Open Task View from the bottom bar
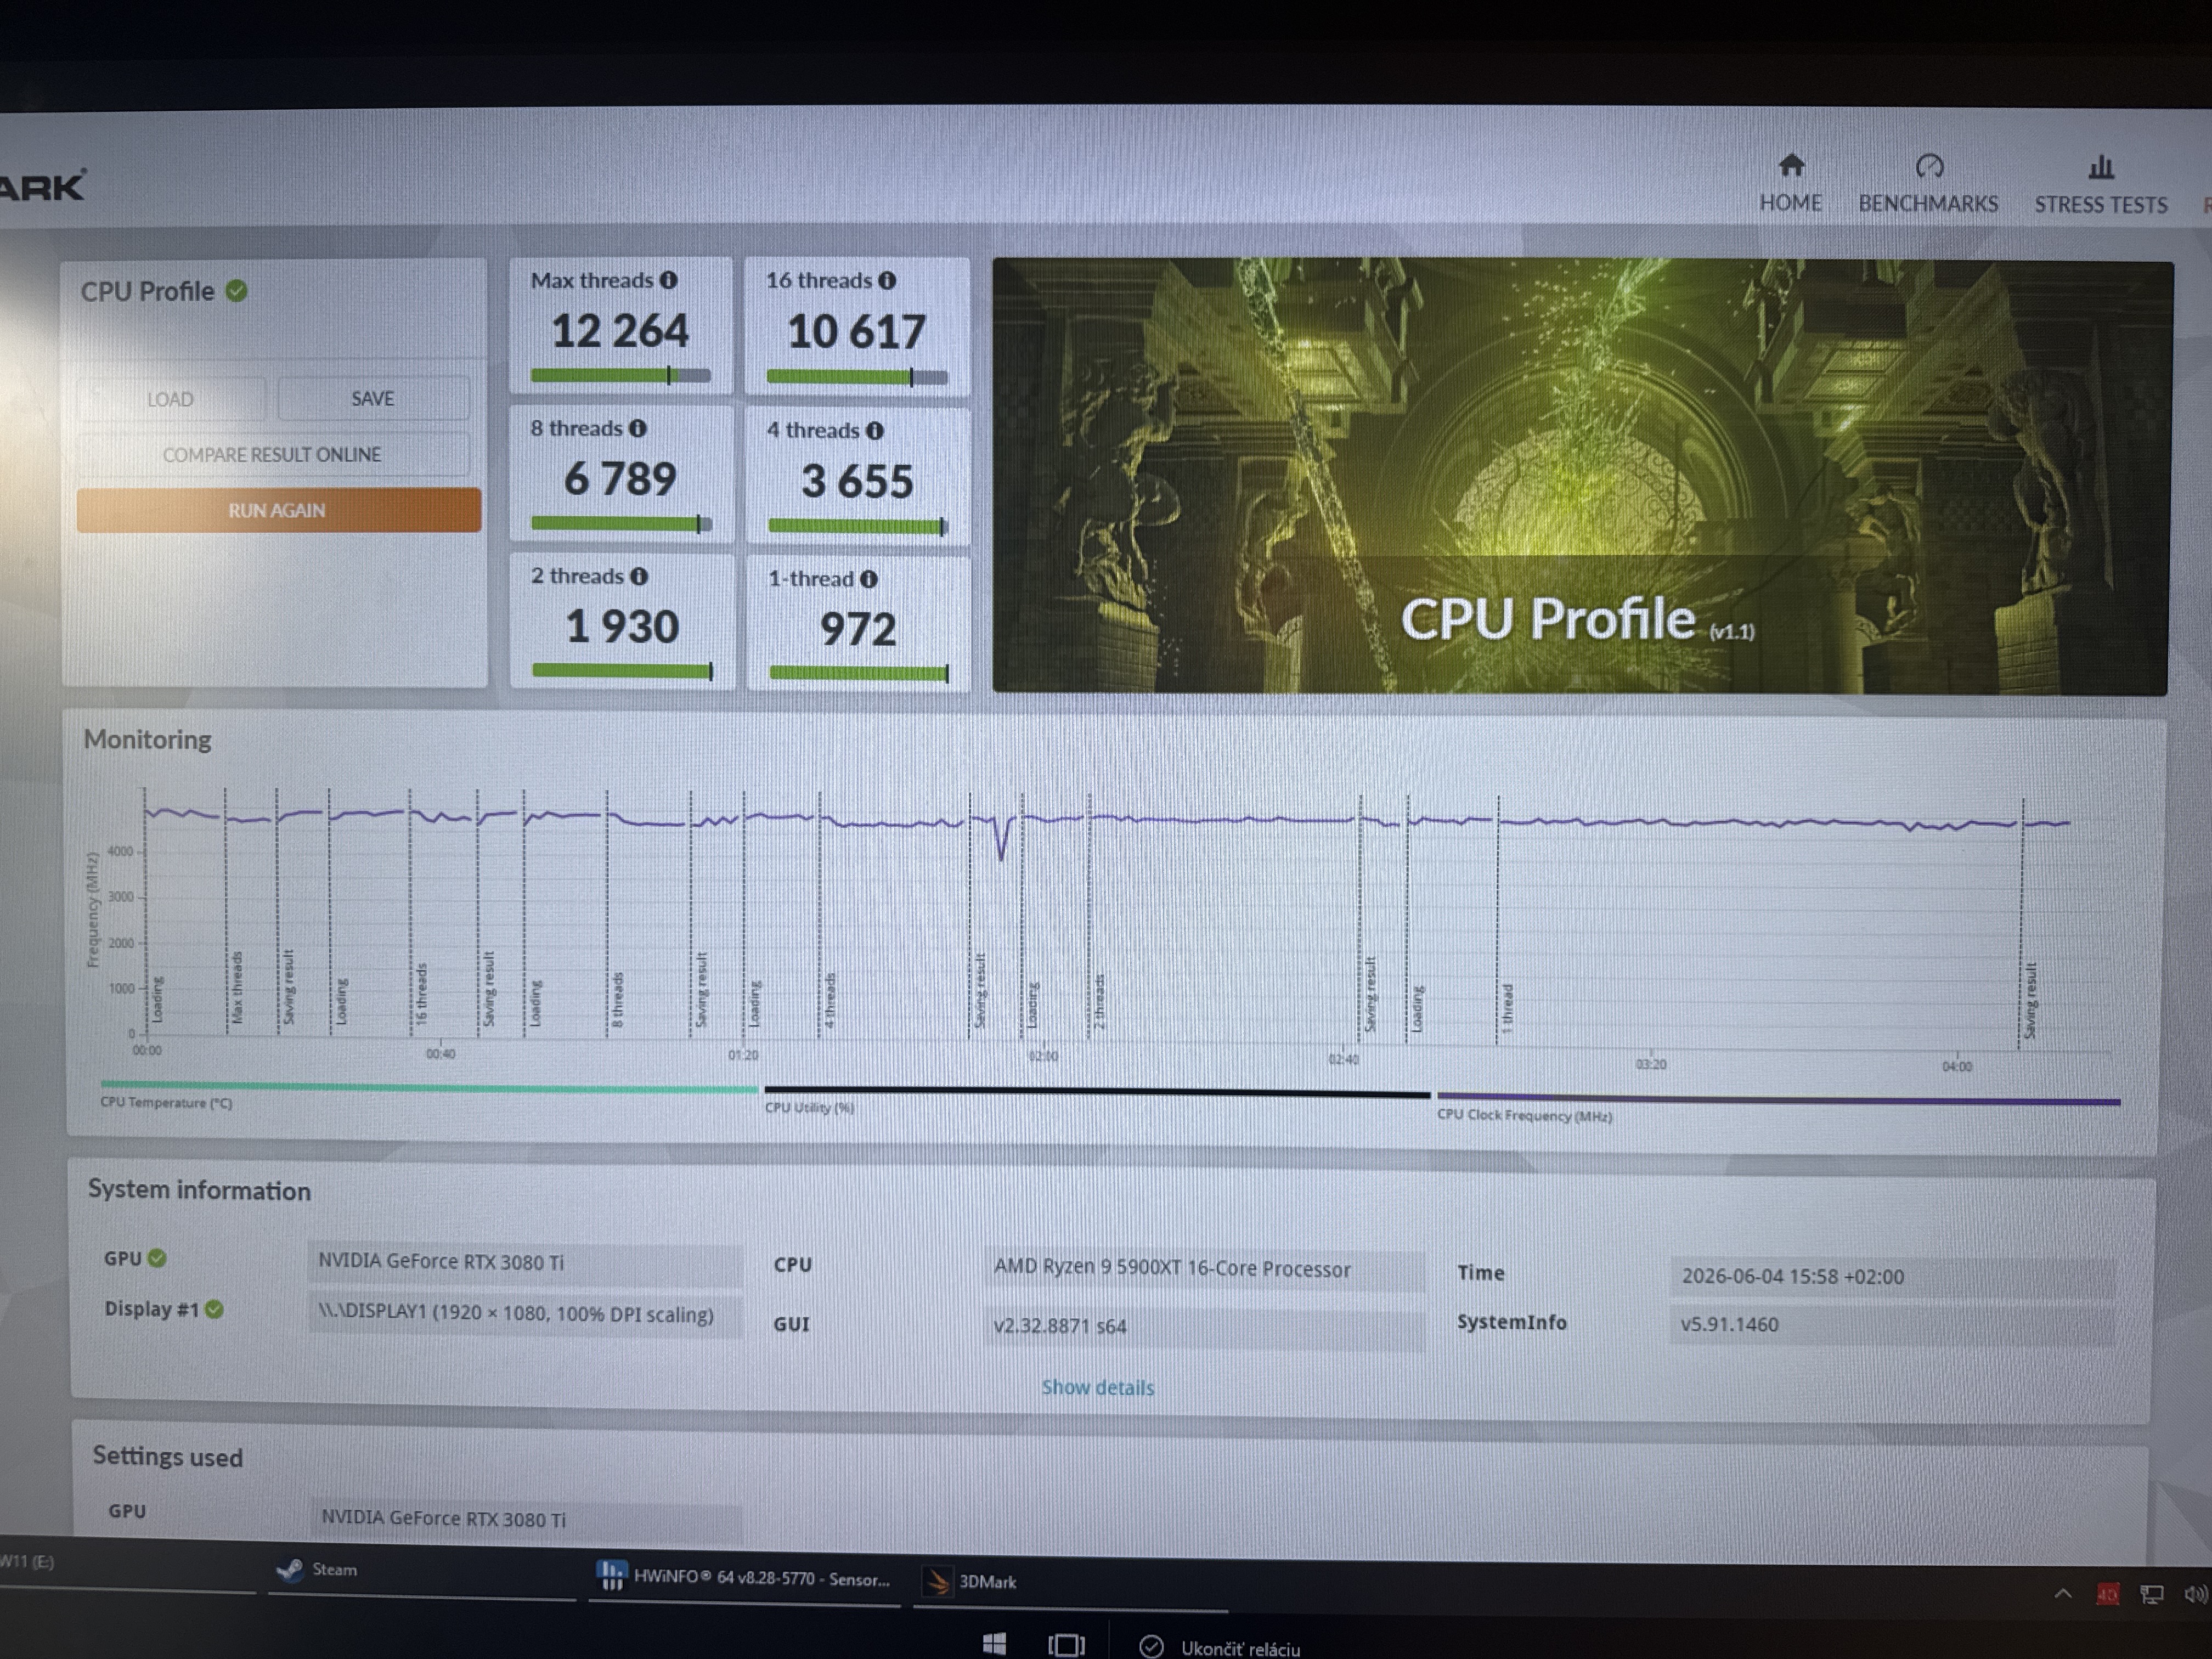 (x=1066, y=1645)
